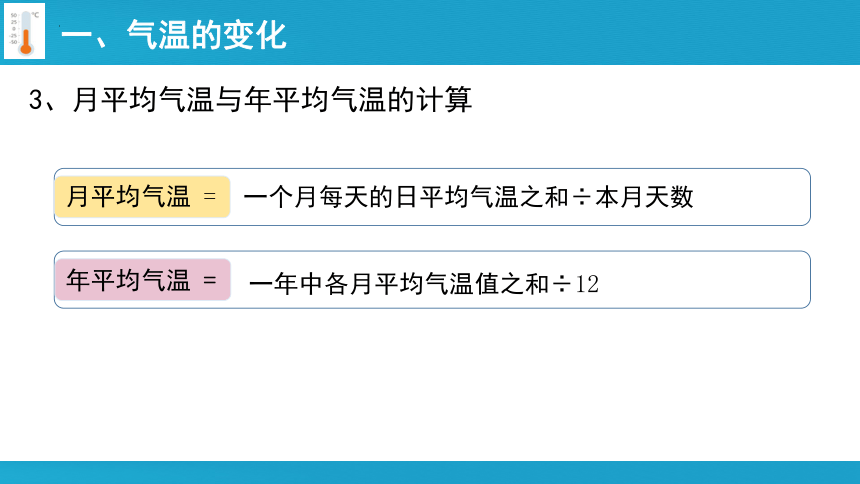
Task: Click the equals sign in pink box
Action: coord(210,280)
